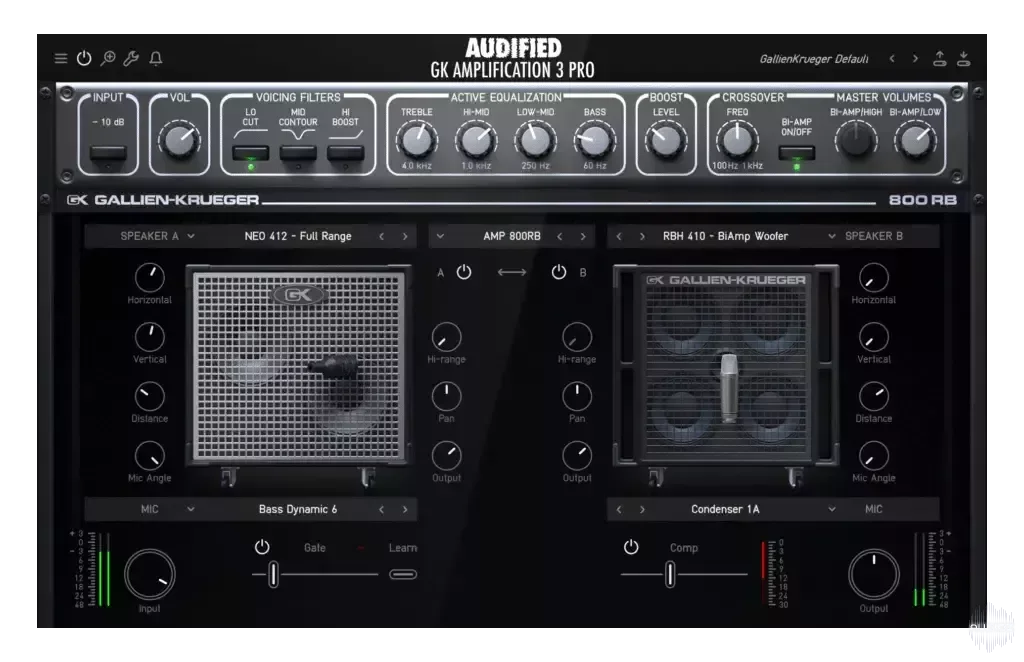Click the LOW-MID 250 Hz knob

536,140
